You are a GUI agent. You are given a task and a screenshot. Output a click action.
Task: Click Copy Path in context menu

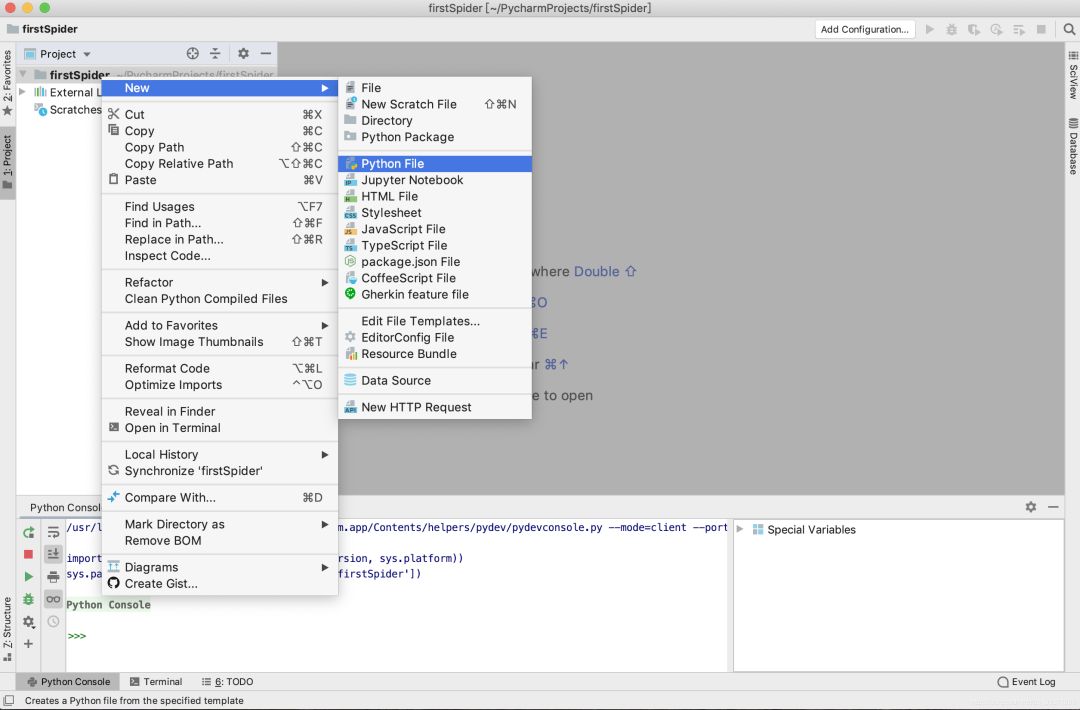point(220,147)
